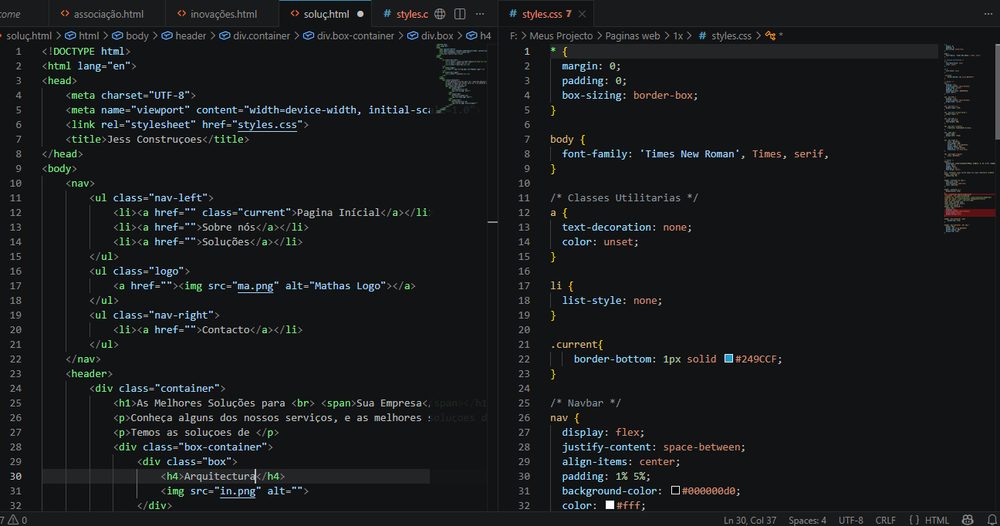Open the body breadcrumb item
This screenshot has height=526, width=1000.
click(131, 36)
